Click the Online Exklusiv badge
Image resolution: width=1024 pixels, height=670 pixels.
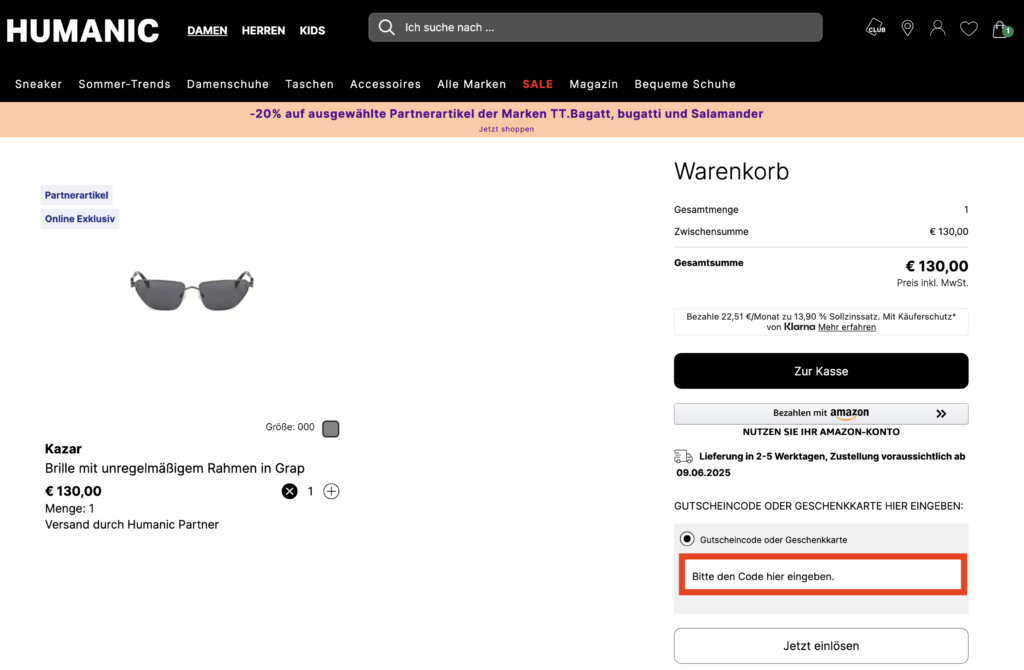coord(80,219)
